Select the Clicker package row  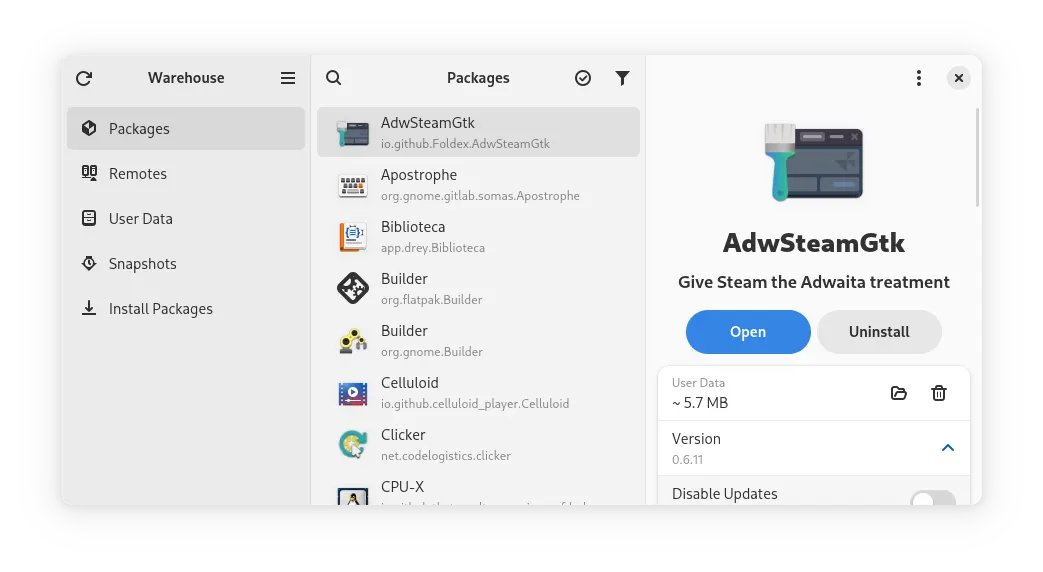[x=478, y=444]
